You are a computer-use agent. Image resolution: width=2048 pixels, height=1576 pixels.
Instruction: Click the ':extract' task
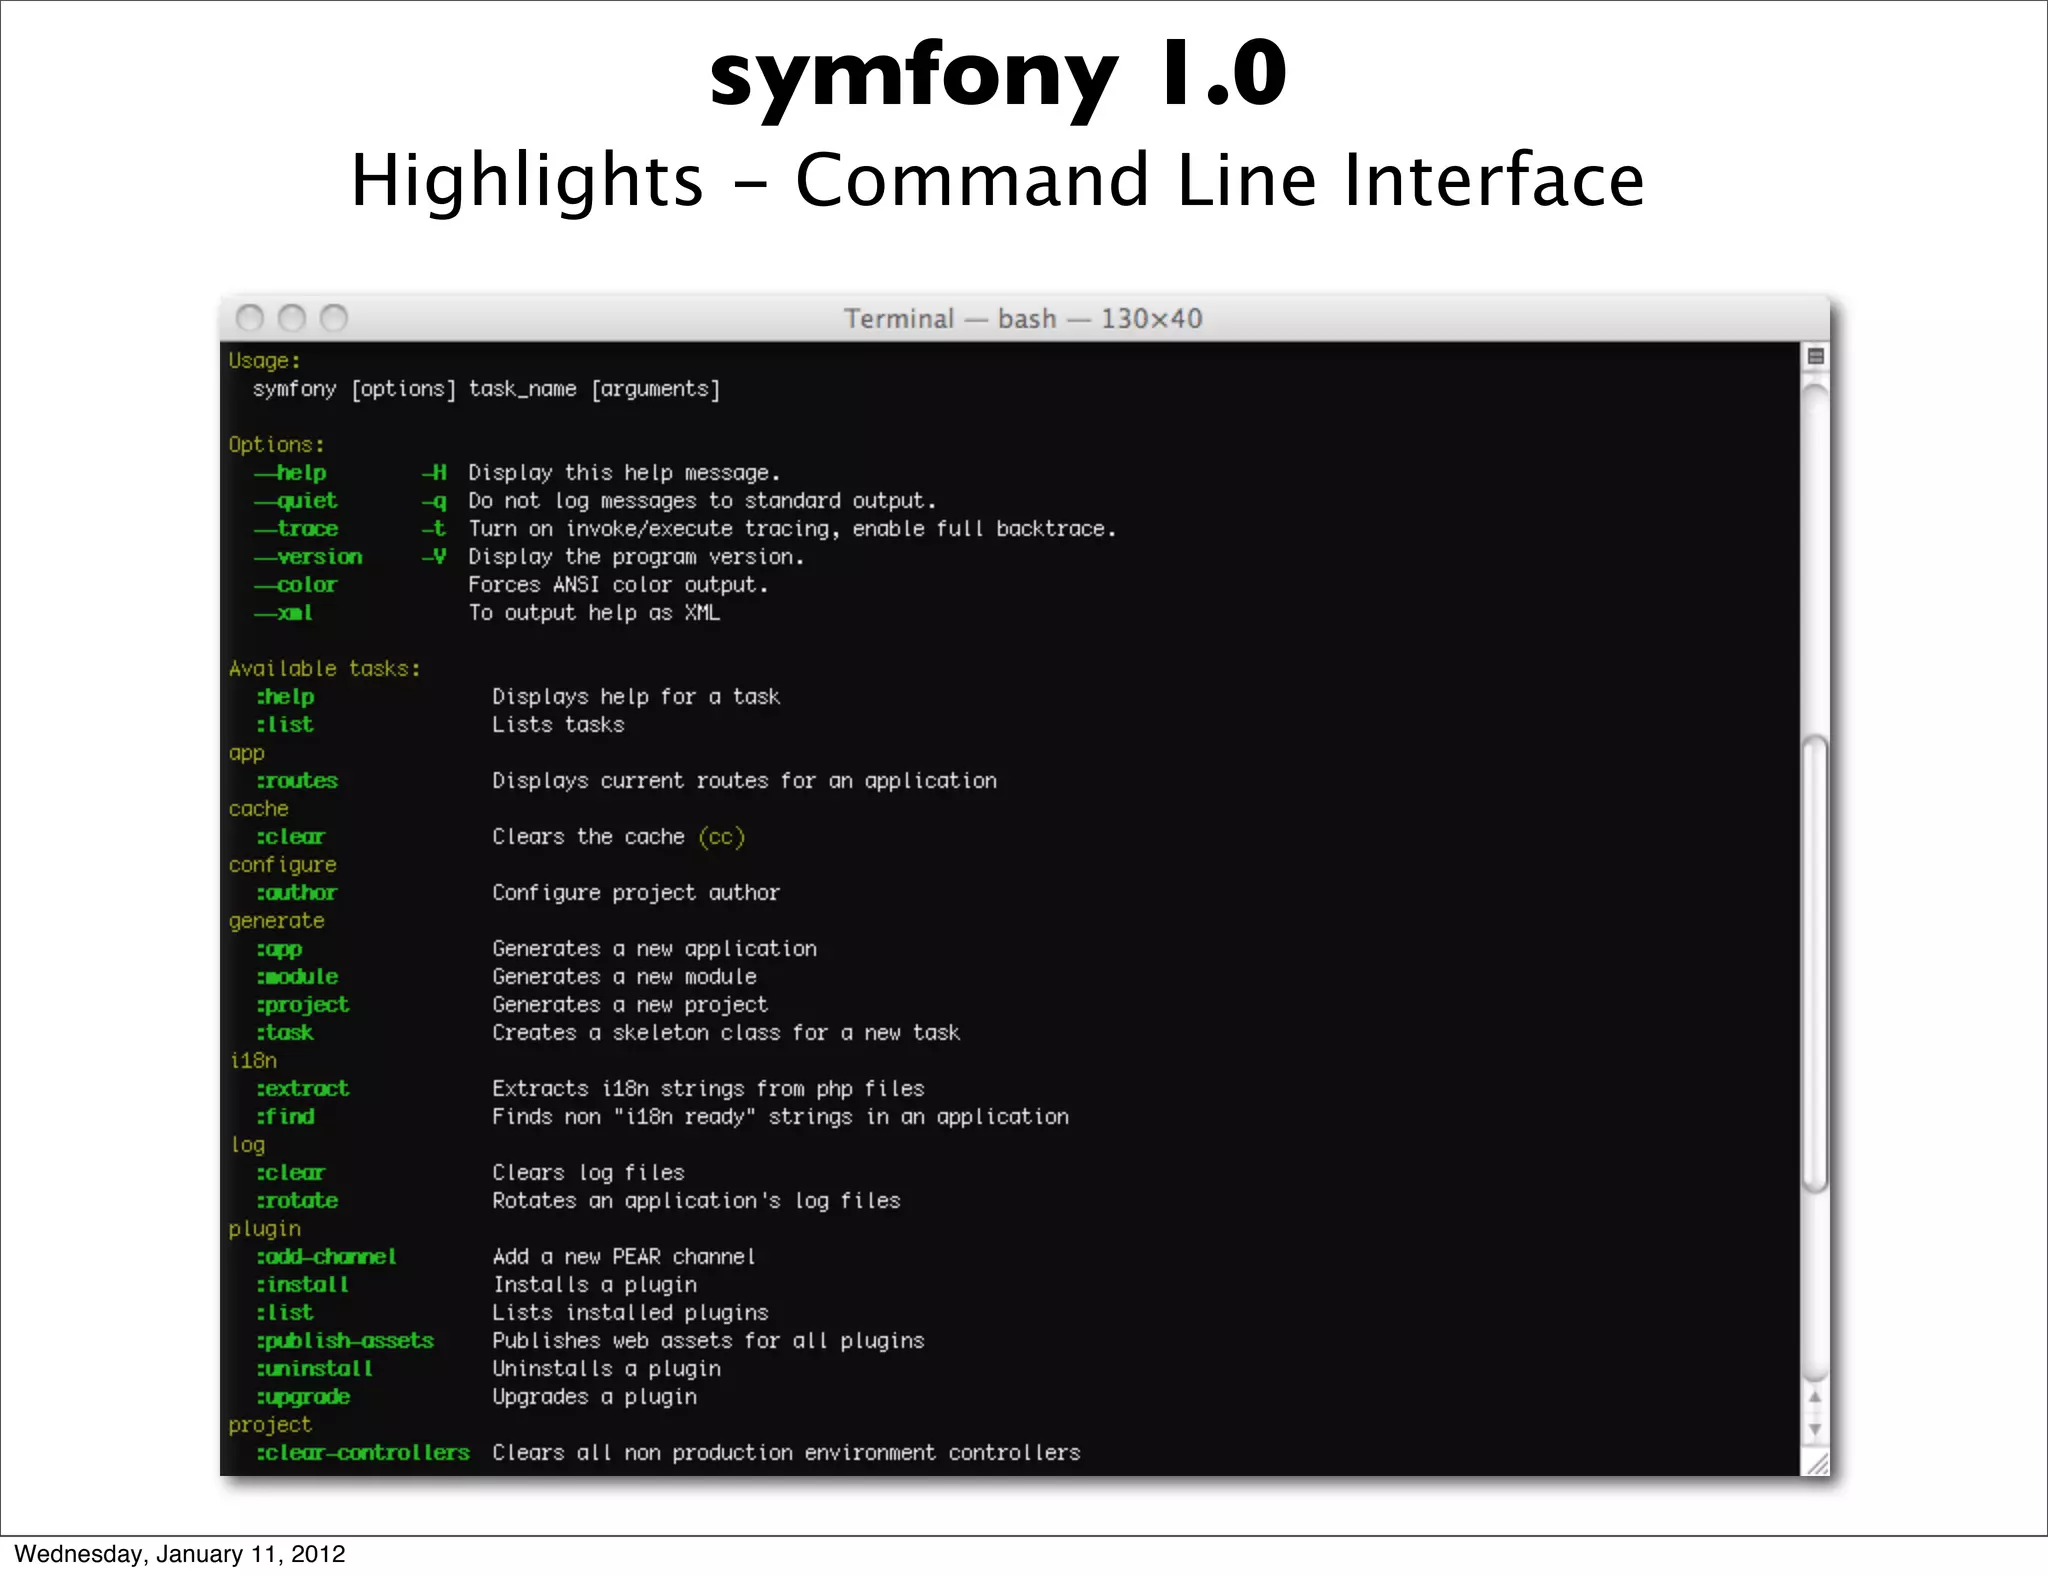(x=303, y=1089)
